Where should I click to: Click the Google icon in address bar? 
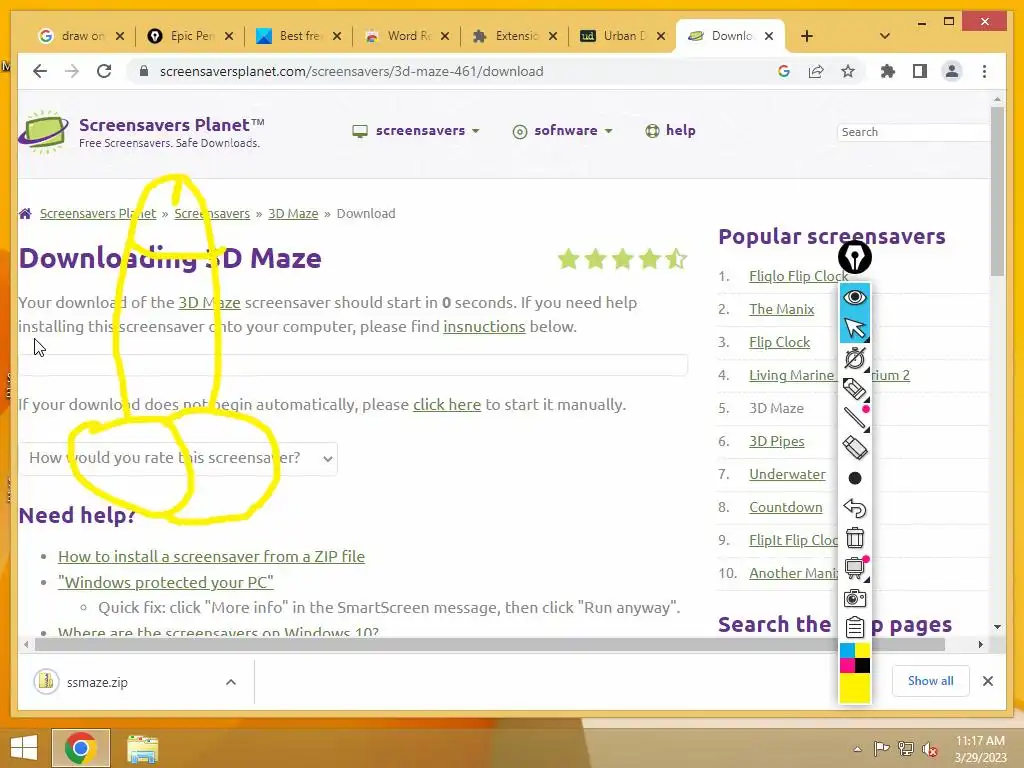click(784, 71)
